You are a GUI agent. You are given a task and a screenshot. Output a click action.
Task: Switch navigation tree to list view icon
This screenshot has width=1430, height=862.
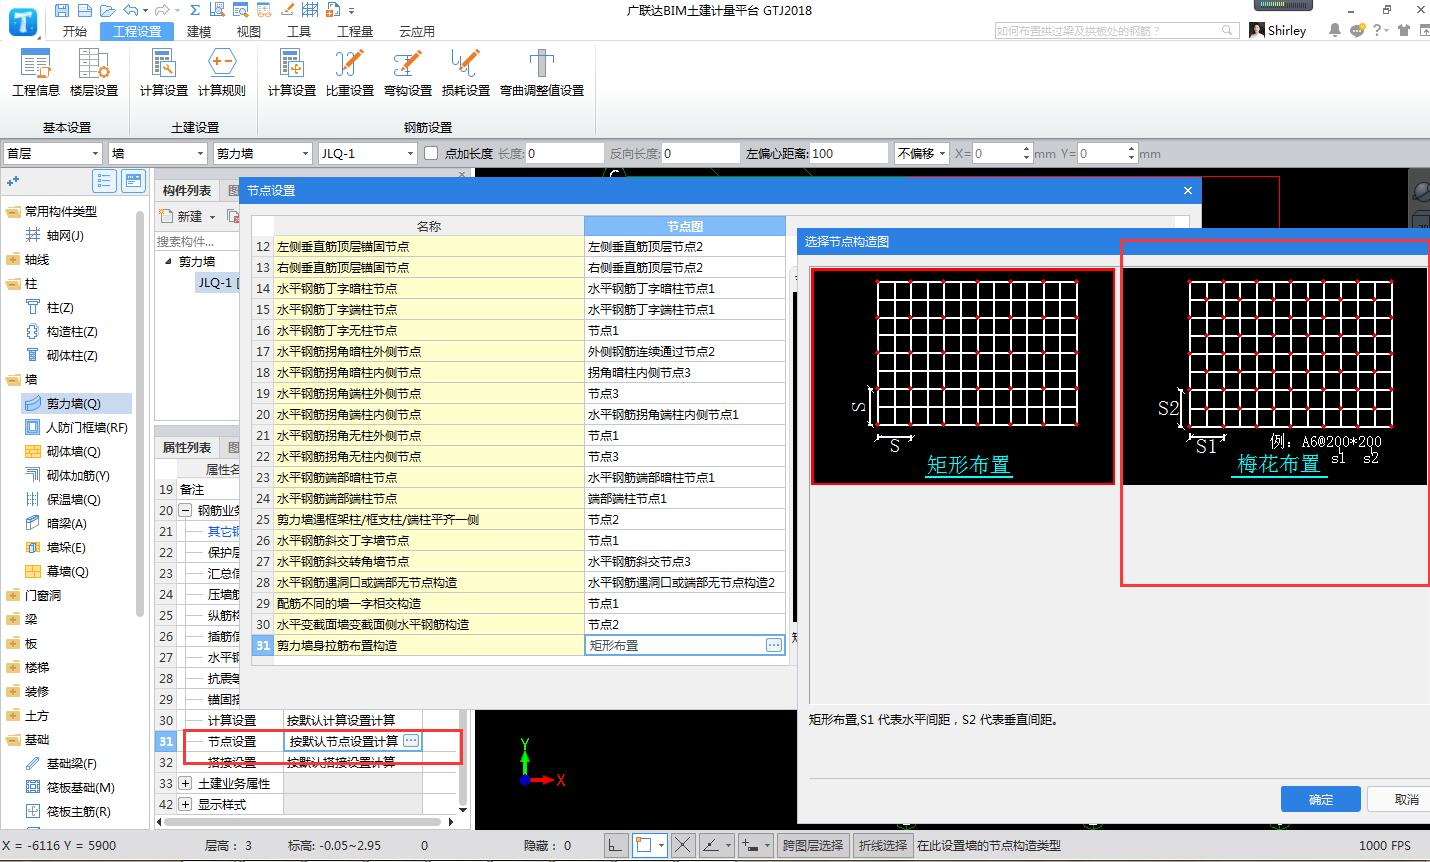tap(104, 181)
